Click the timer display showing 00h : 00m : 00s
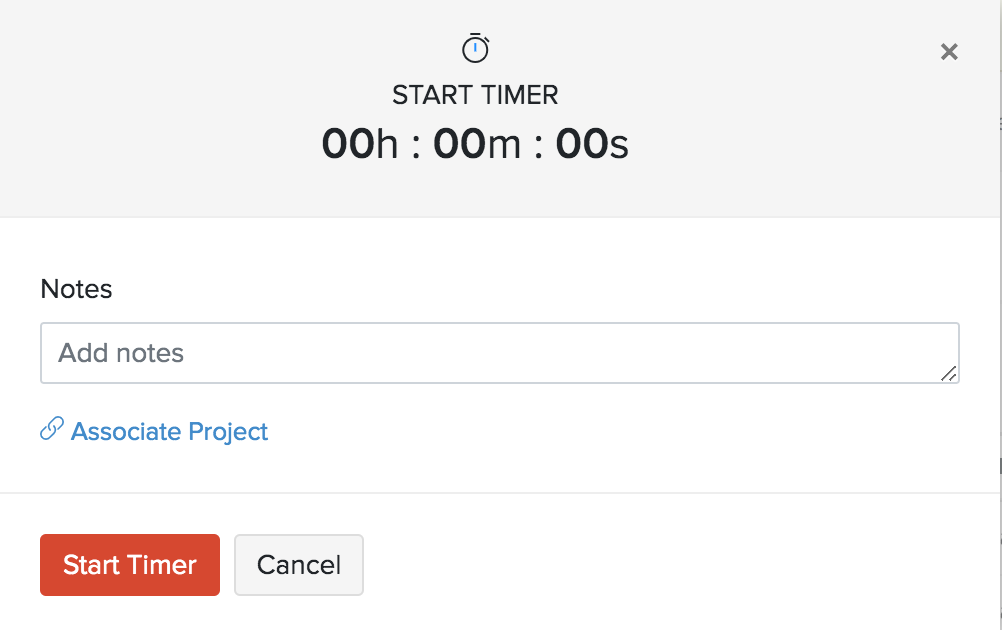 click(475, 144)
